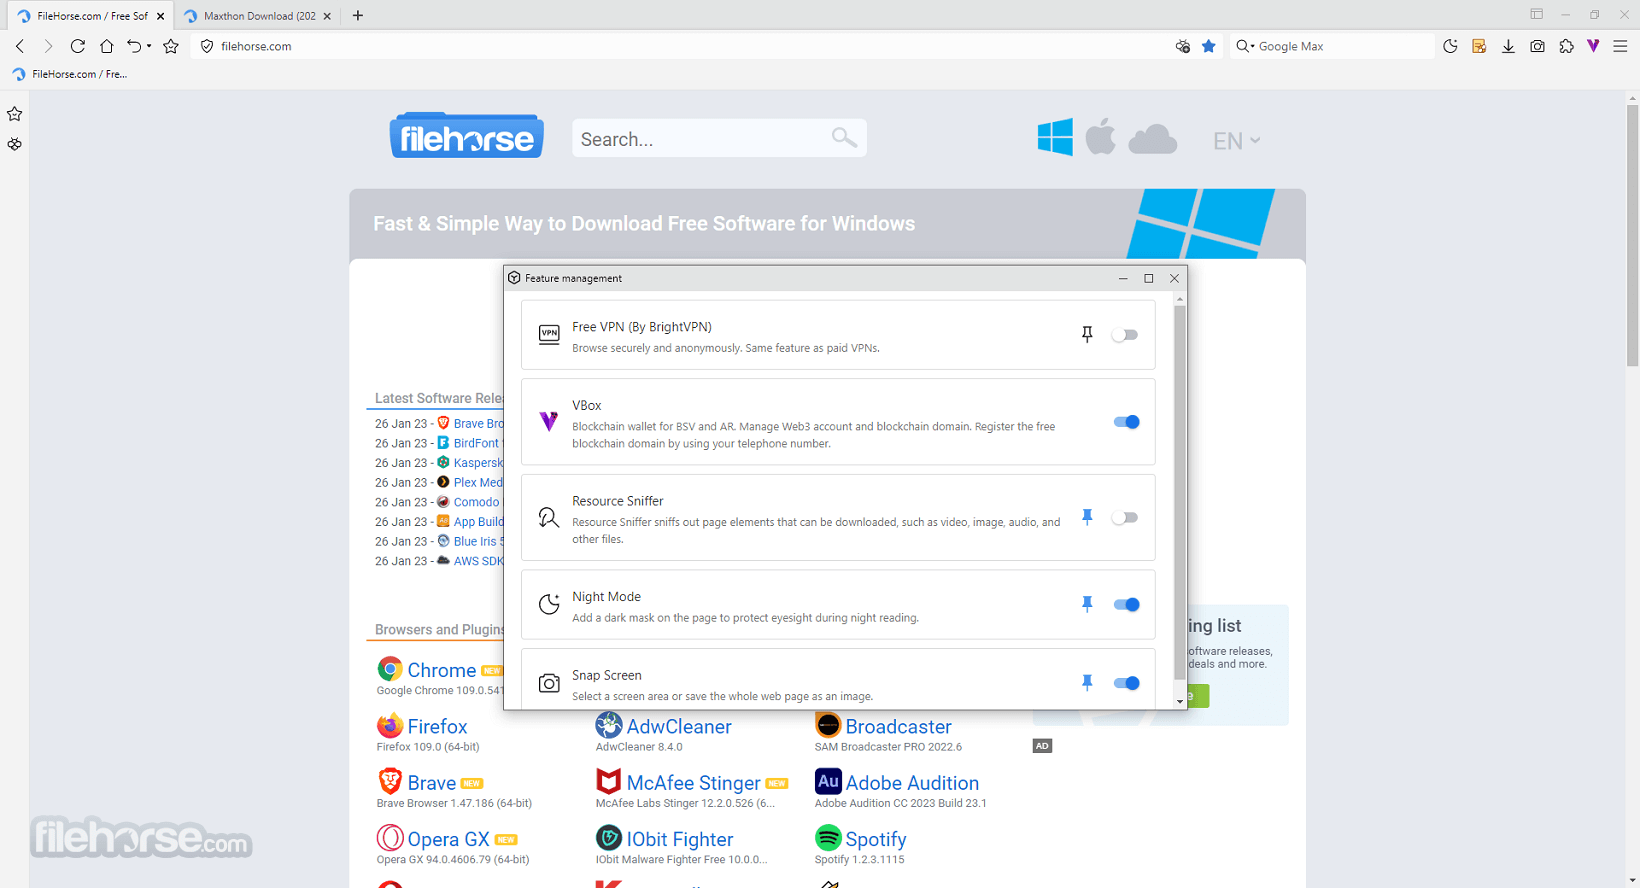Disable the Night Mode switch

[x=1126, y=604]
